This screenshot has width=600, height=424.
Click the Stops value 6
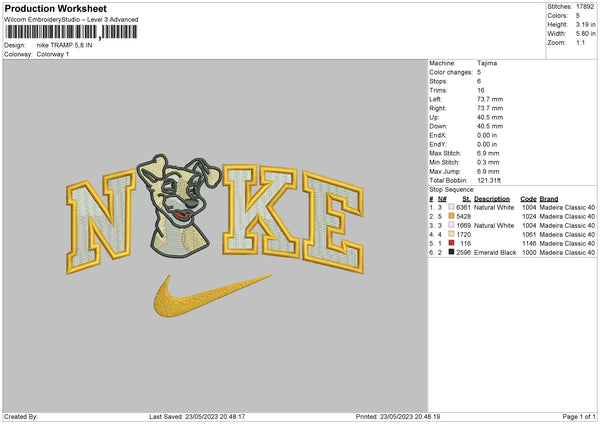[x=479, y=81]
